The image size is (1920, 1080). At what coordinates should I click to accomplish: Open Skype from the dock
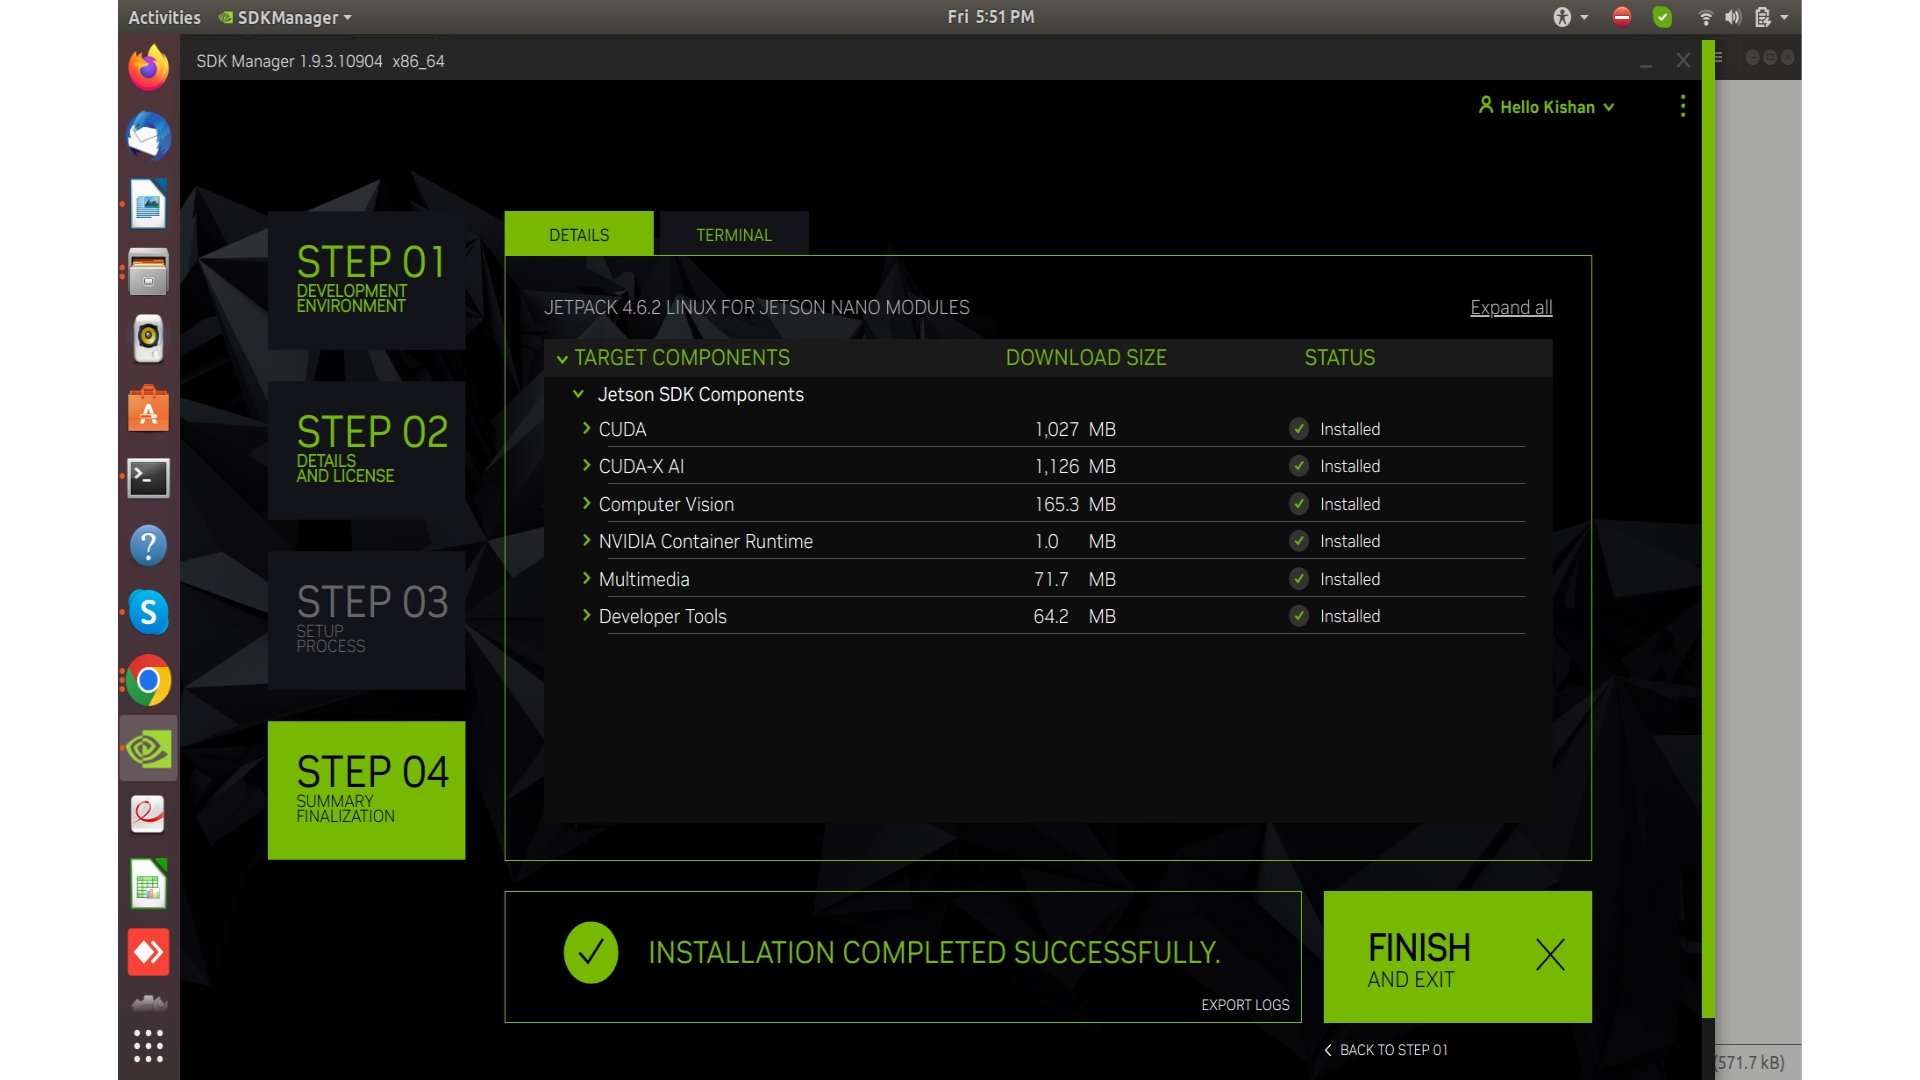pyautogui.click(x=149, y=612)
